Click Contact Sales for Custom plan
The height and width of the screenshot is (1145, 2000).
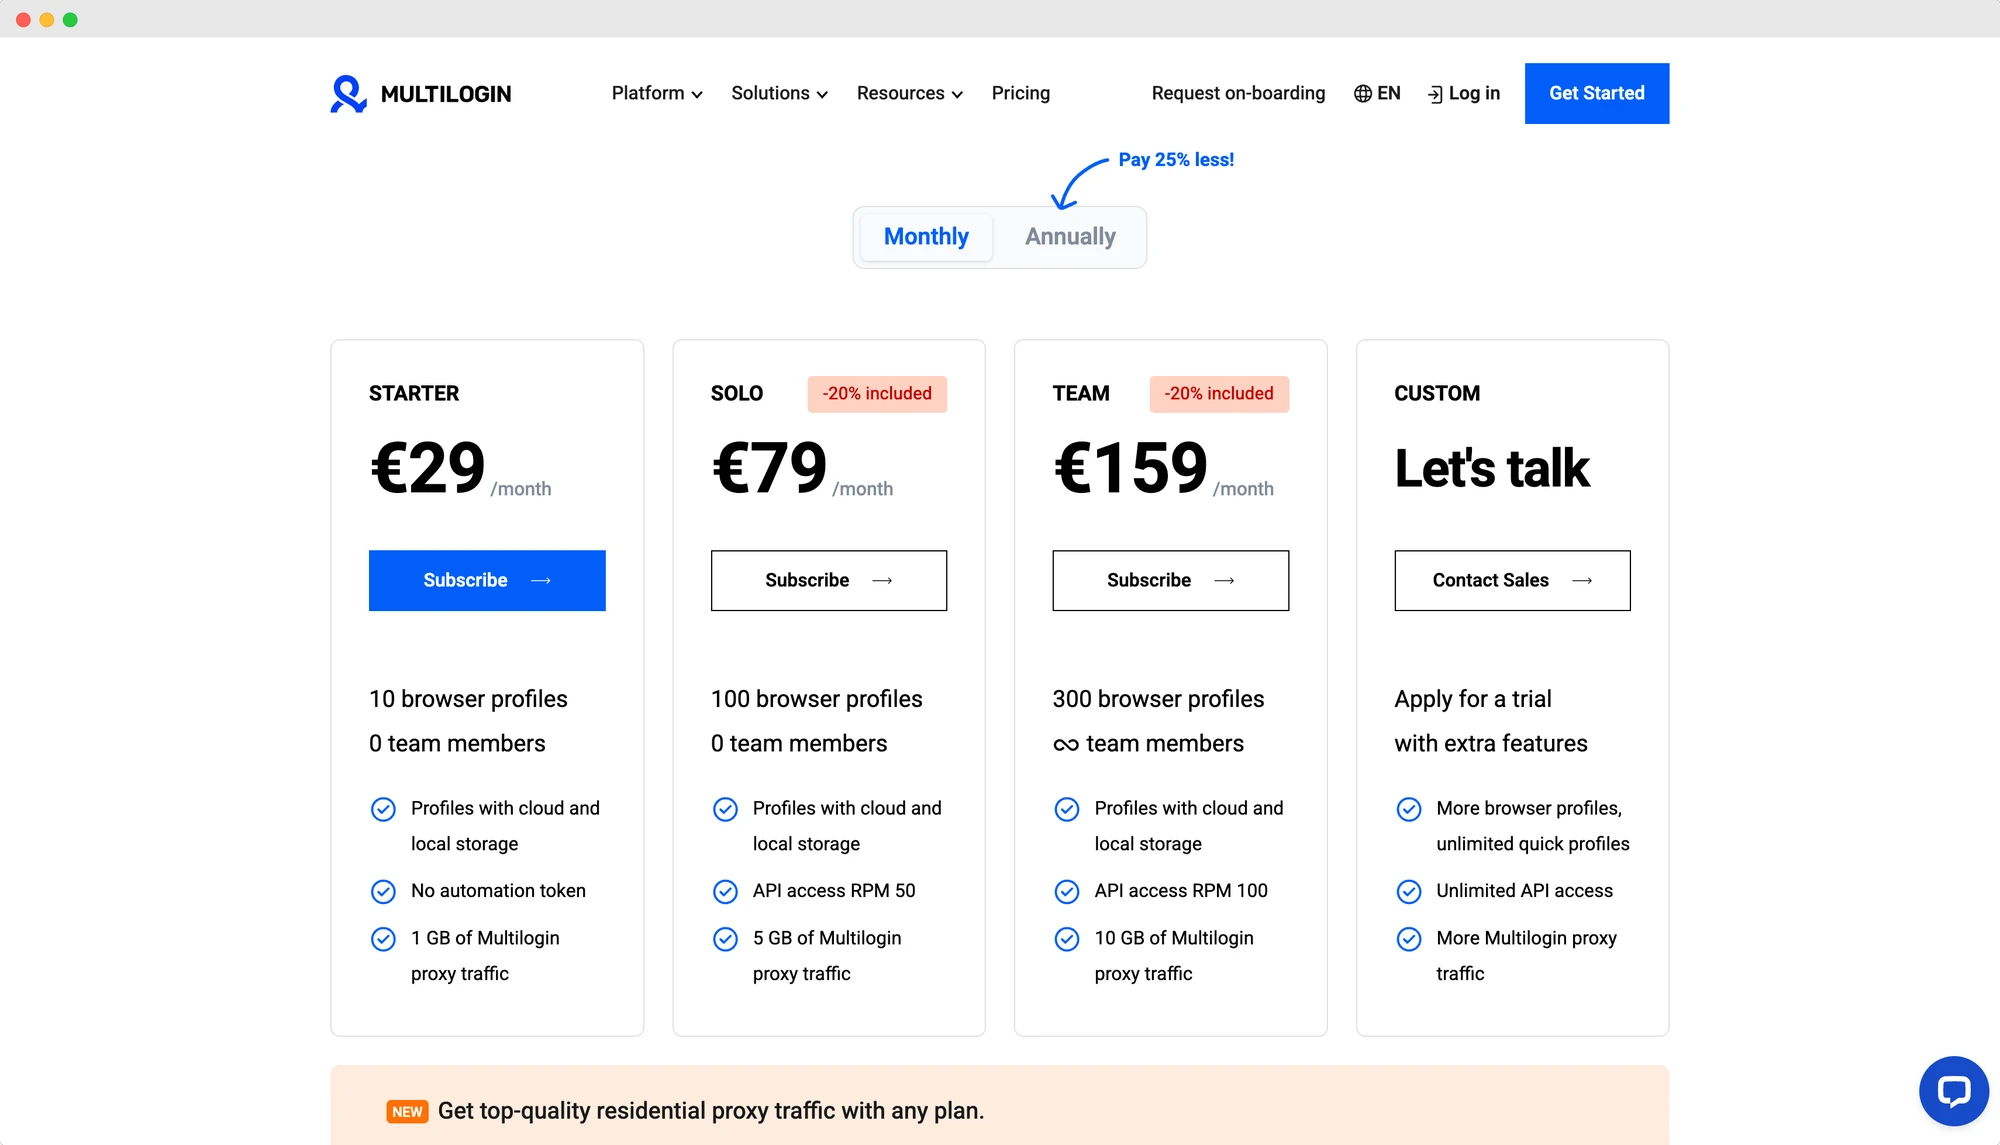tap(1512, 580)
